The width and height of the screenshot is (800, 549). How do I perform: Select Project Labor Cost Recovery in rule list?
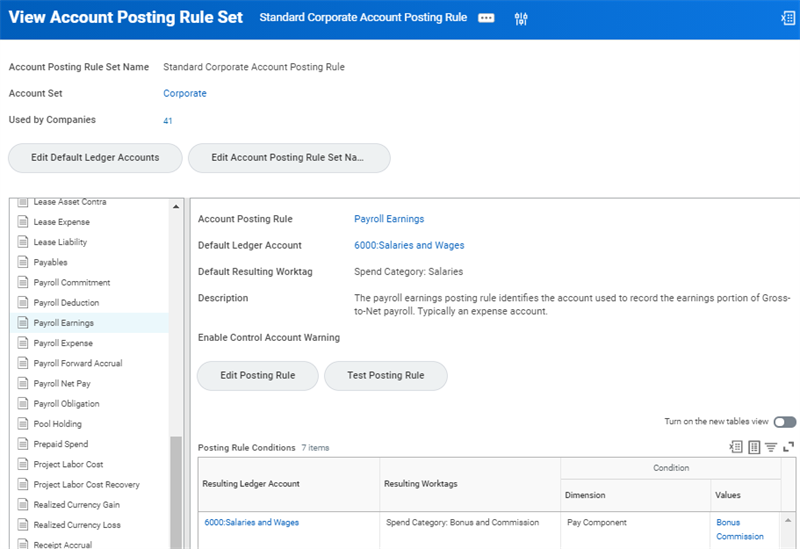coord(87,484)
